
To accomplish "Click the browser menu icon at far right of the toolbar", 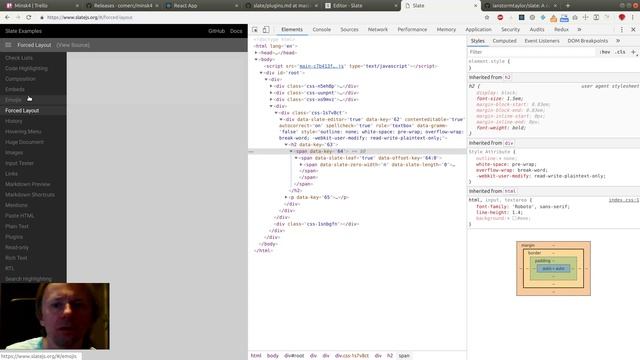I will pos(633,18).
